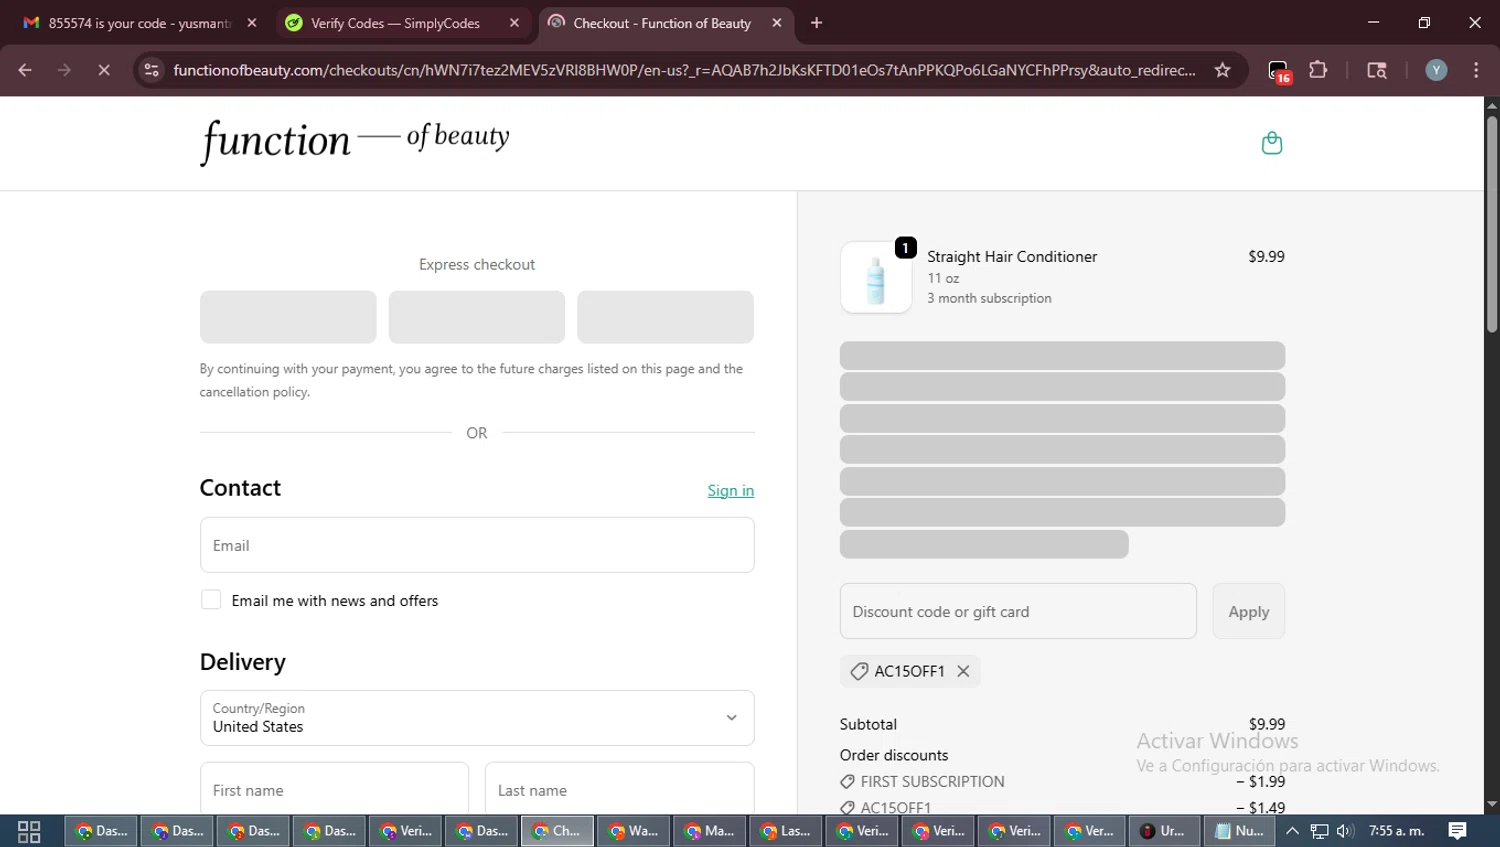
Task: Open the taskbar app labeled Ur...
Action: point(1164,831)
